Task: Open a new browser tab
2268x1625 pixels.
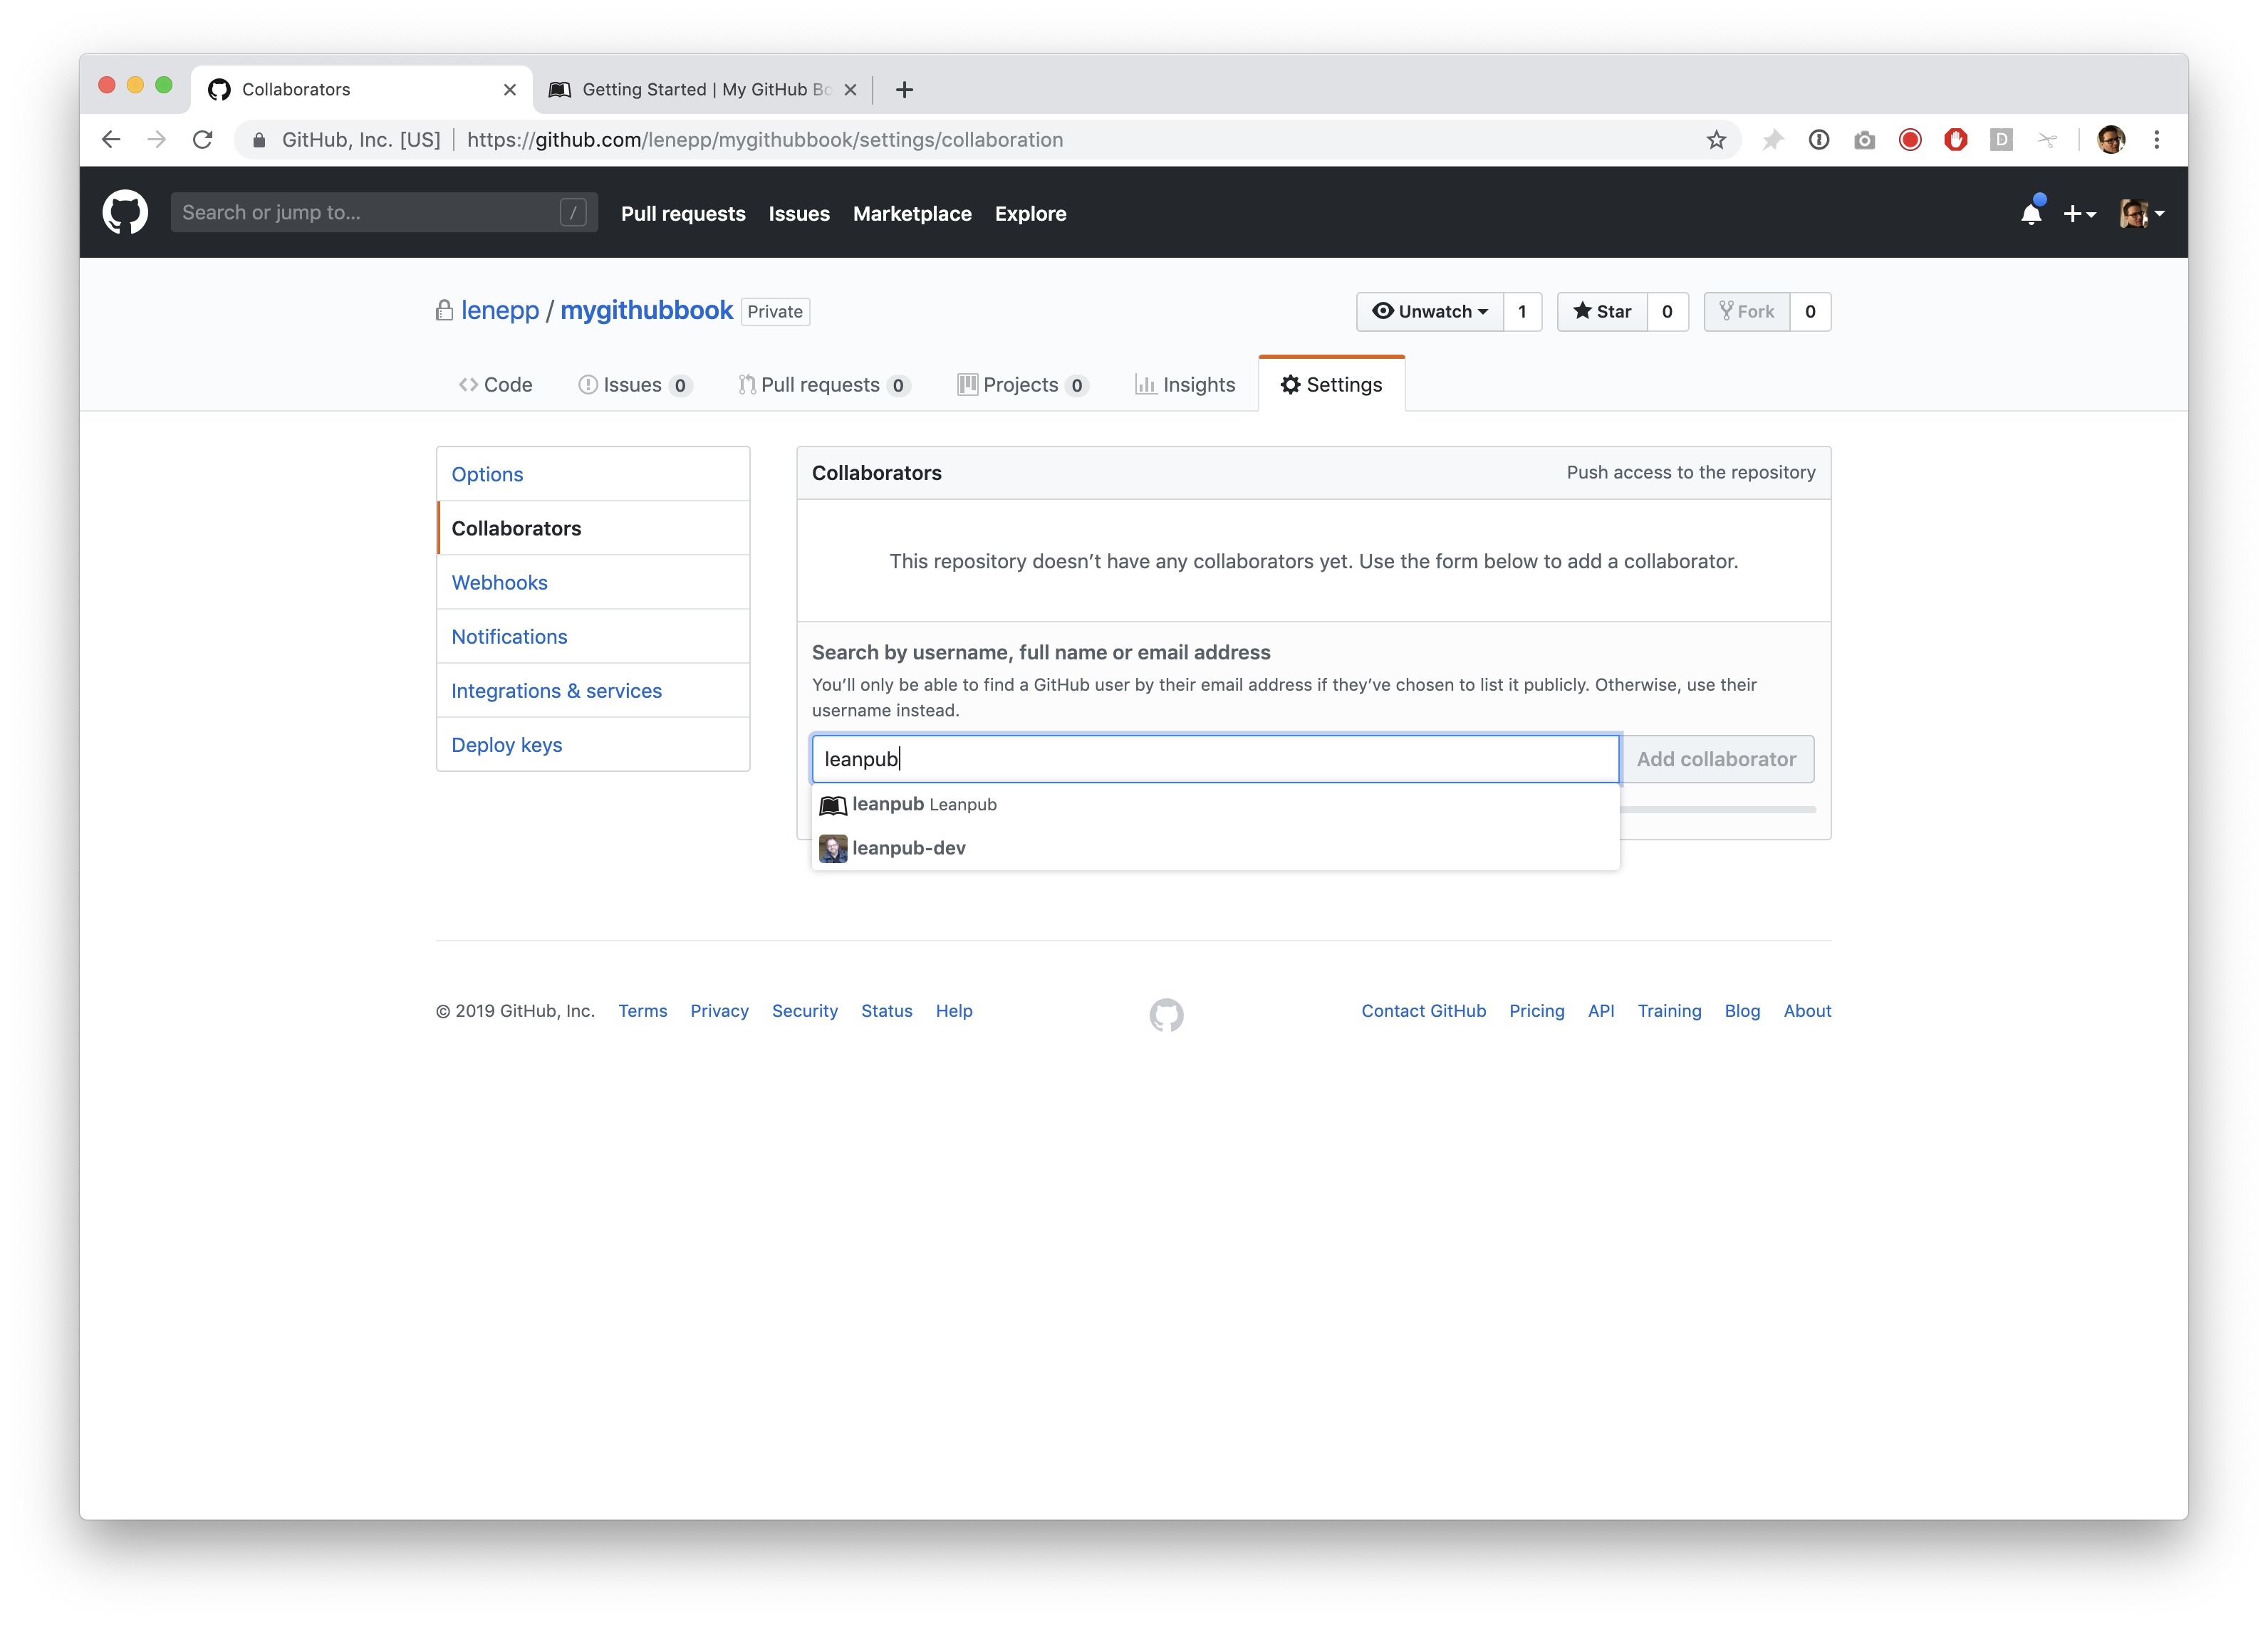Action: [x=904, y=90]
